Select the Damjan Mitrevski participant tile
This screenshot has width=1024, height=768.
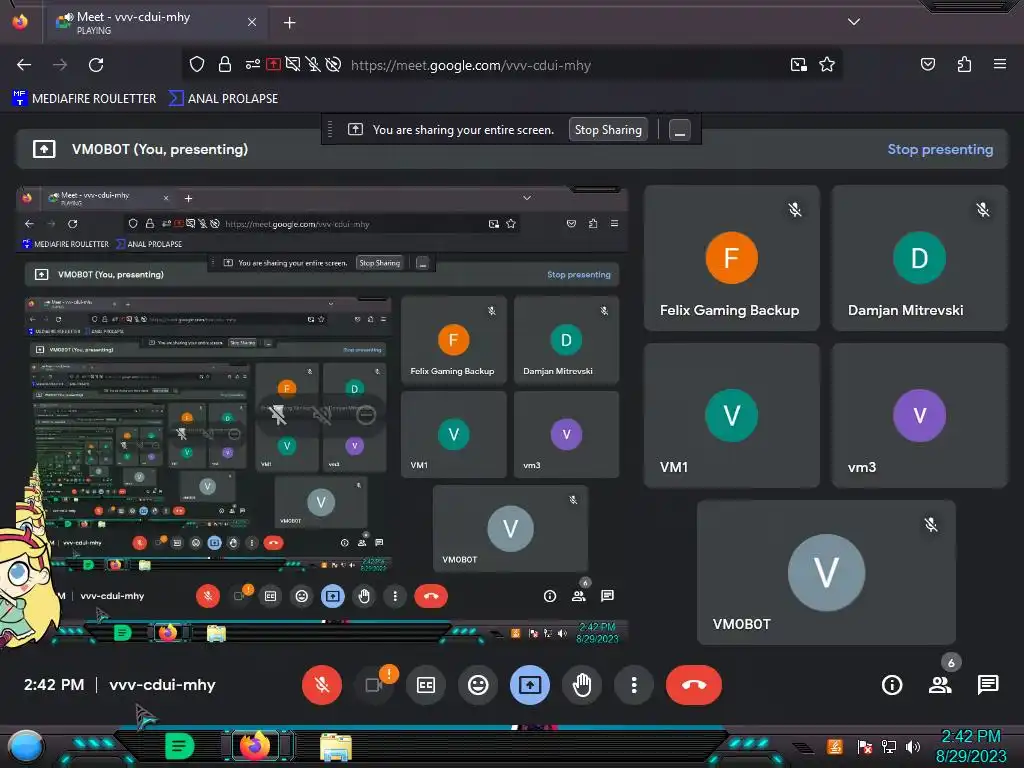[x=920, y=258]
